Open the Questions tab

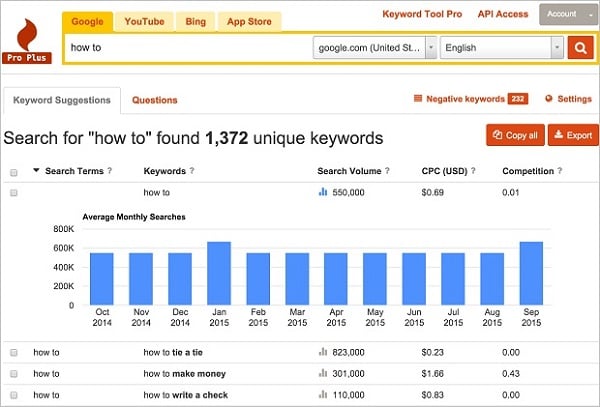click(155, 100)
